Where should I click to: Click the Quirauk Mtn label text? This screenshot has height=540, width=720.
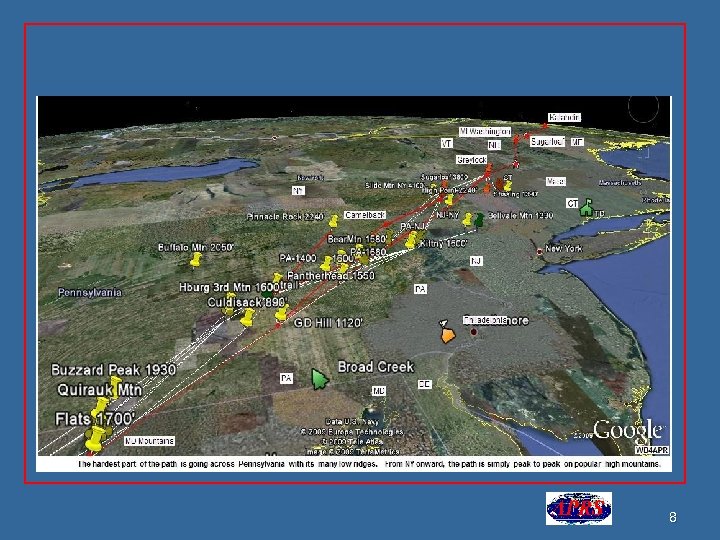(x=99, y=390)
